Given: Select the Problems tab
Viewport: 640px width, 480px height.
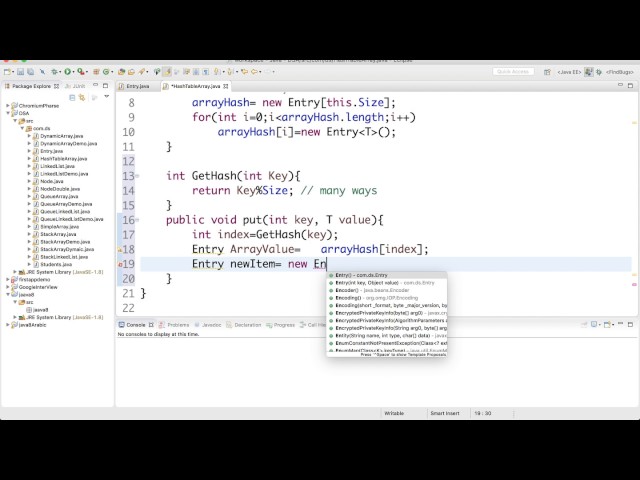Looking at the screenshot, I should (174, 325).
